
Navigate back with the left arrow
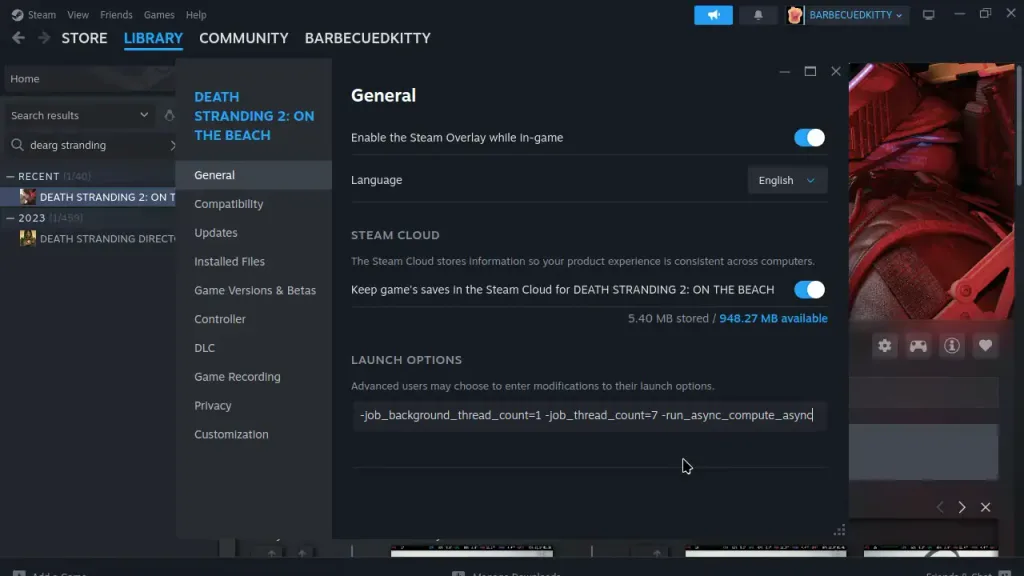[x=18, y=38]
